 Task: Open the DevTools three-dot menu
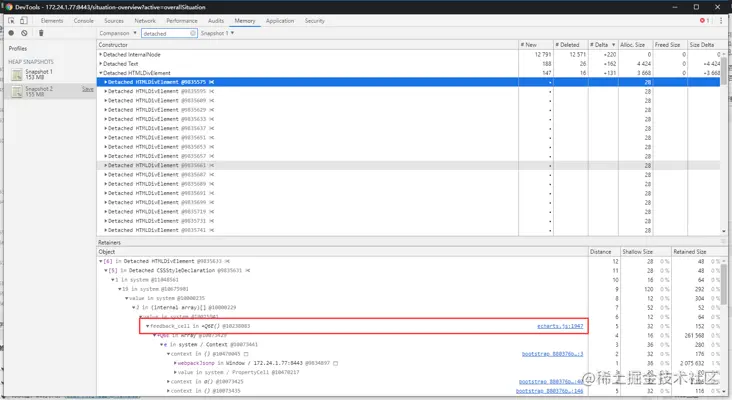[x=721, y=21]
